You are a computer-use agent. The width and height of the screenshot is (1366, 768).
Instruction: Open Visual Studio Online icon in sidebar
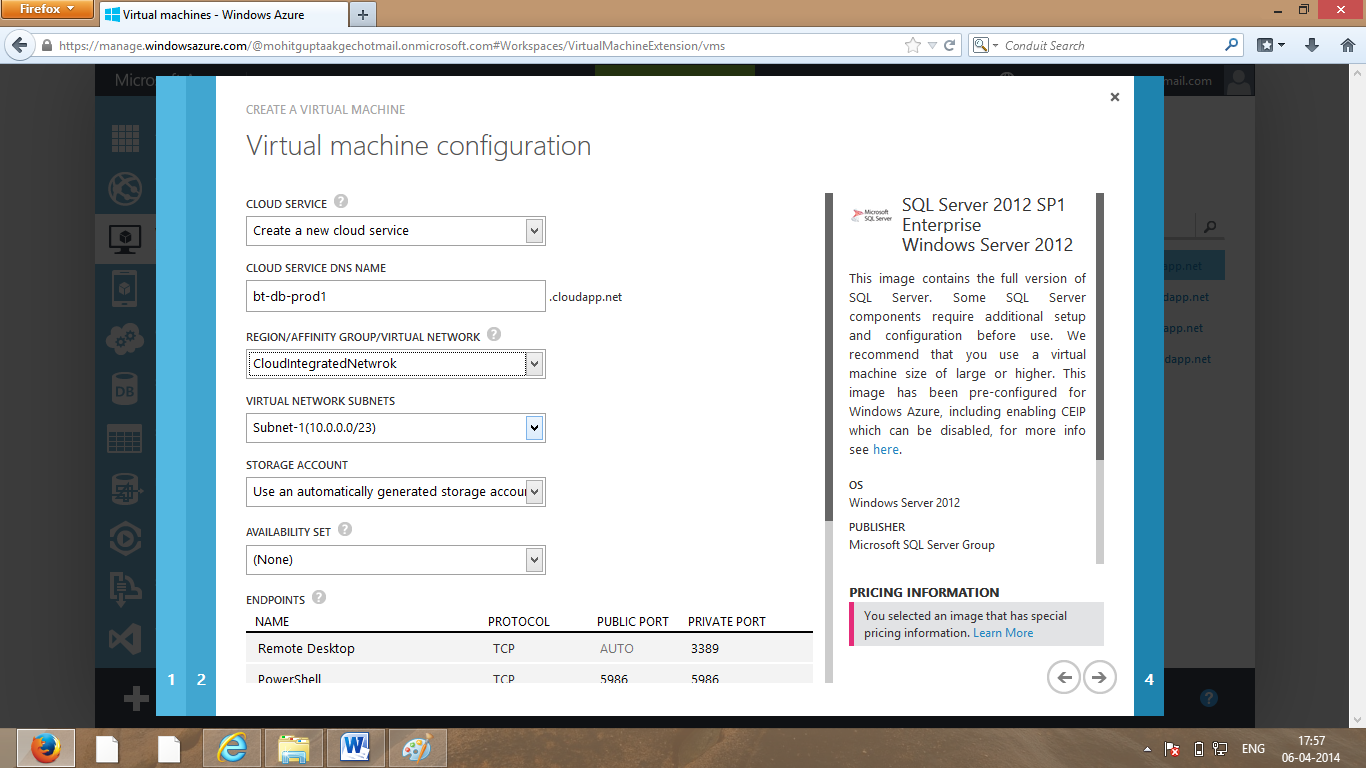[125, 639]
